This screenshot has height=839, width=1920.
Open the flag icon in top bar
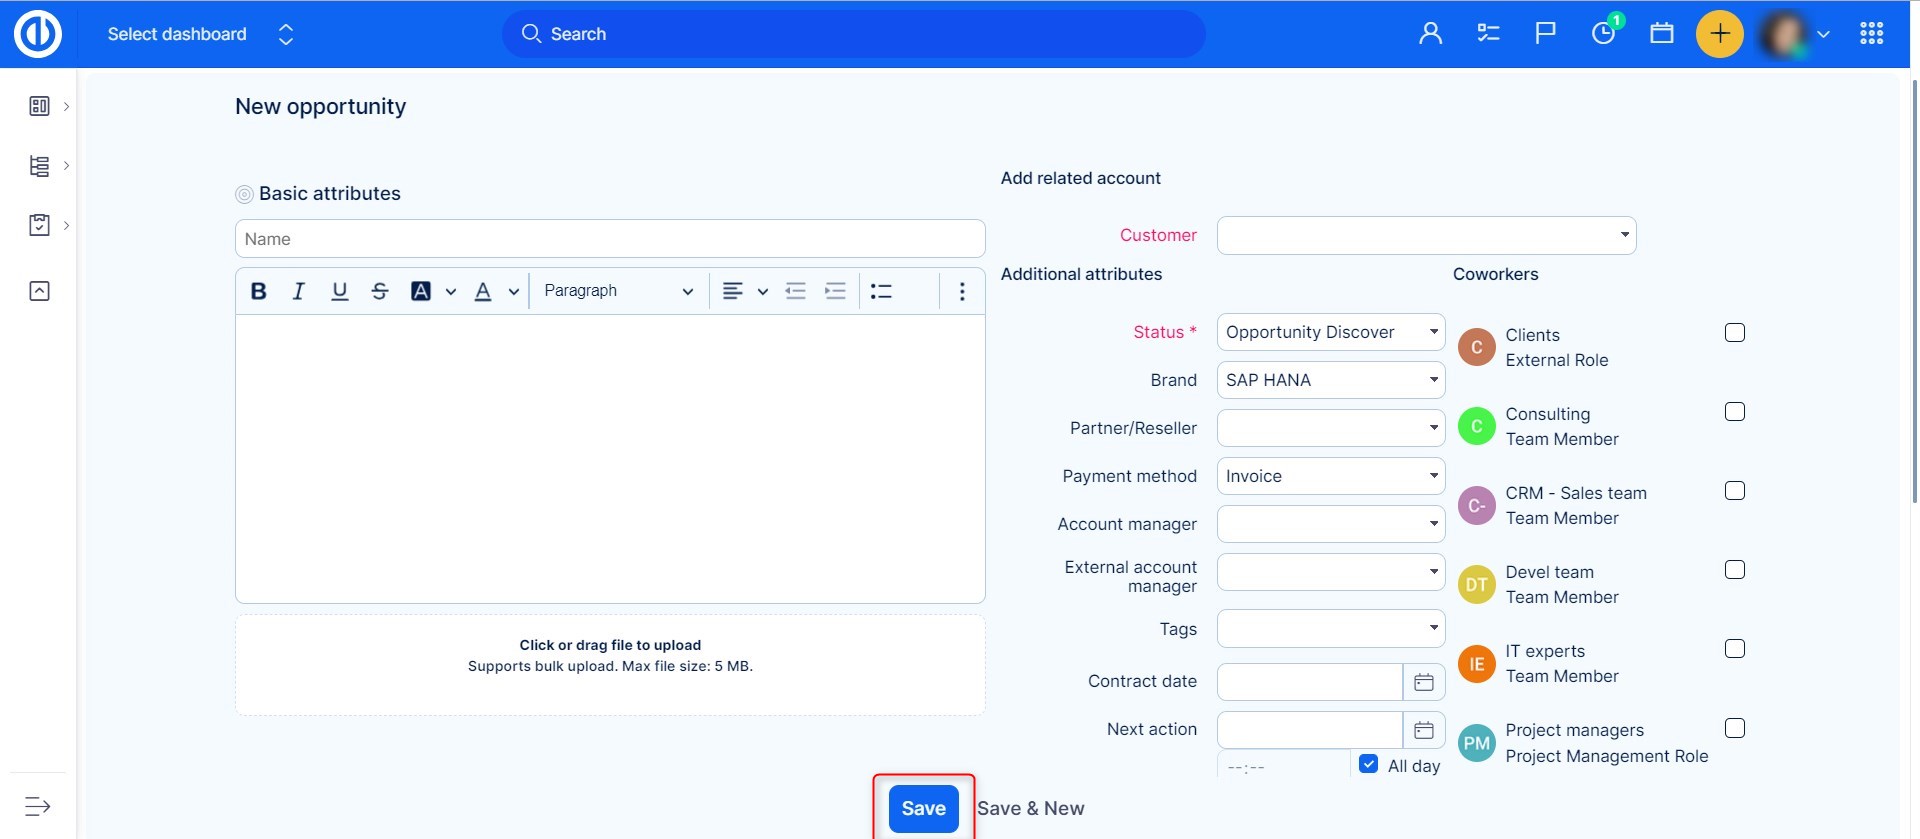(1545, 33)
